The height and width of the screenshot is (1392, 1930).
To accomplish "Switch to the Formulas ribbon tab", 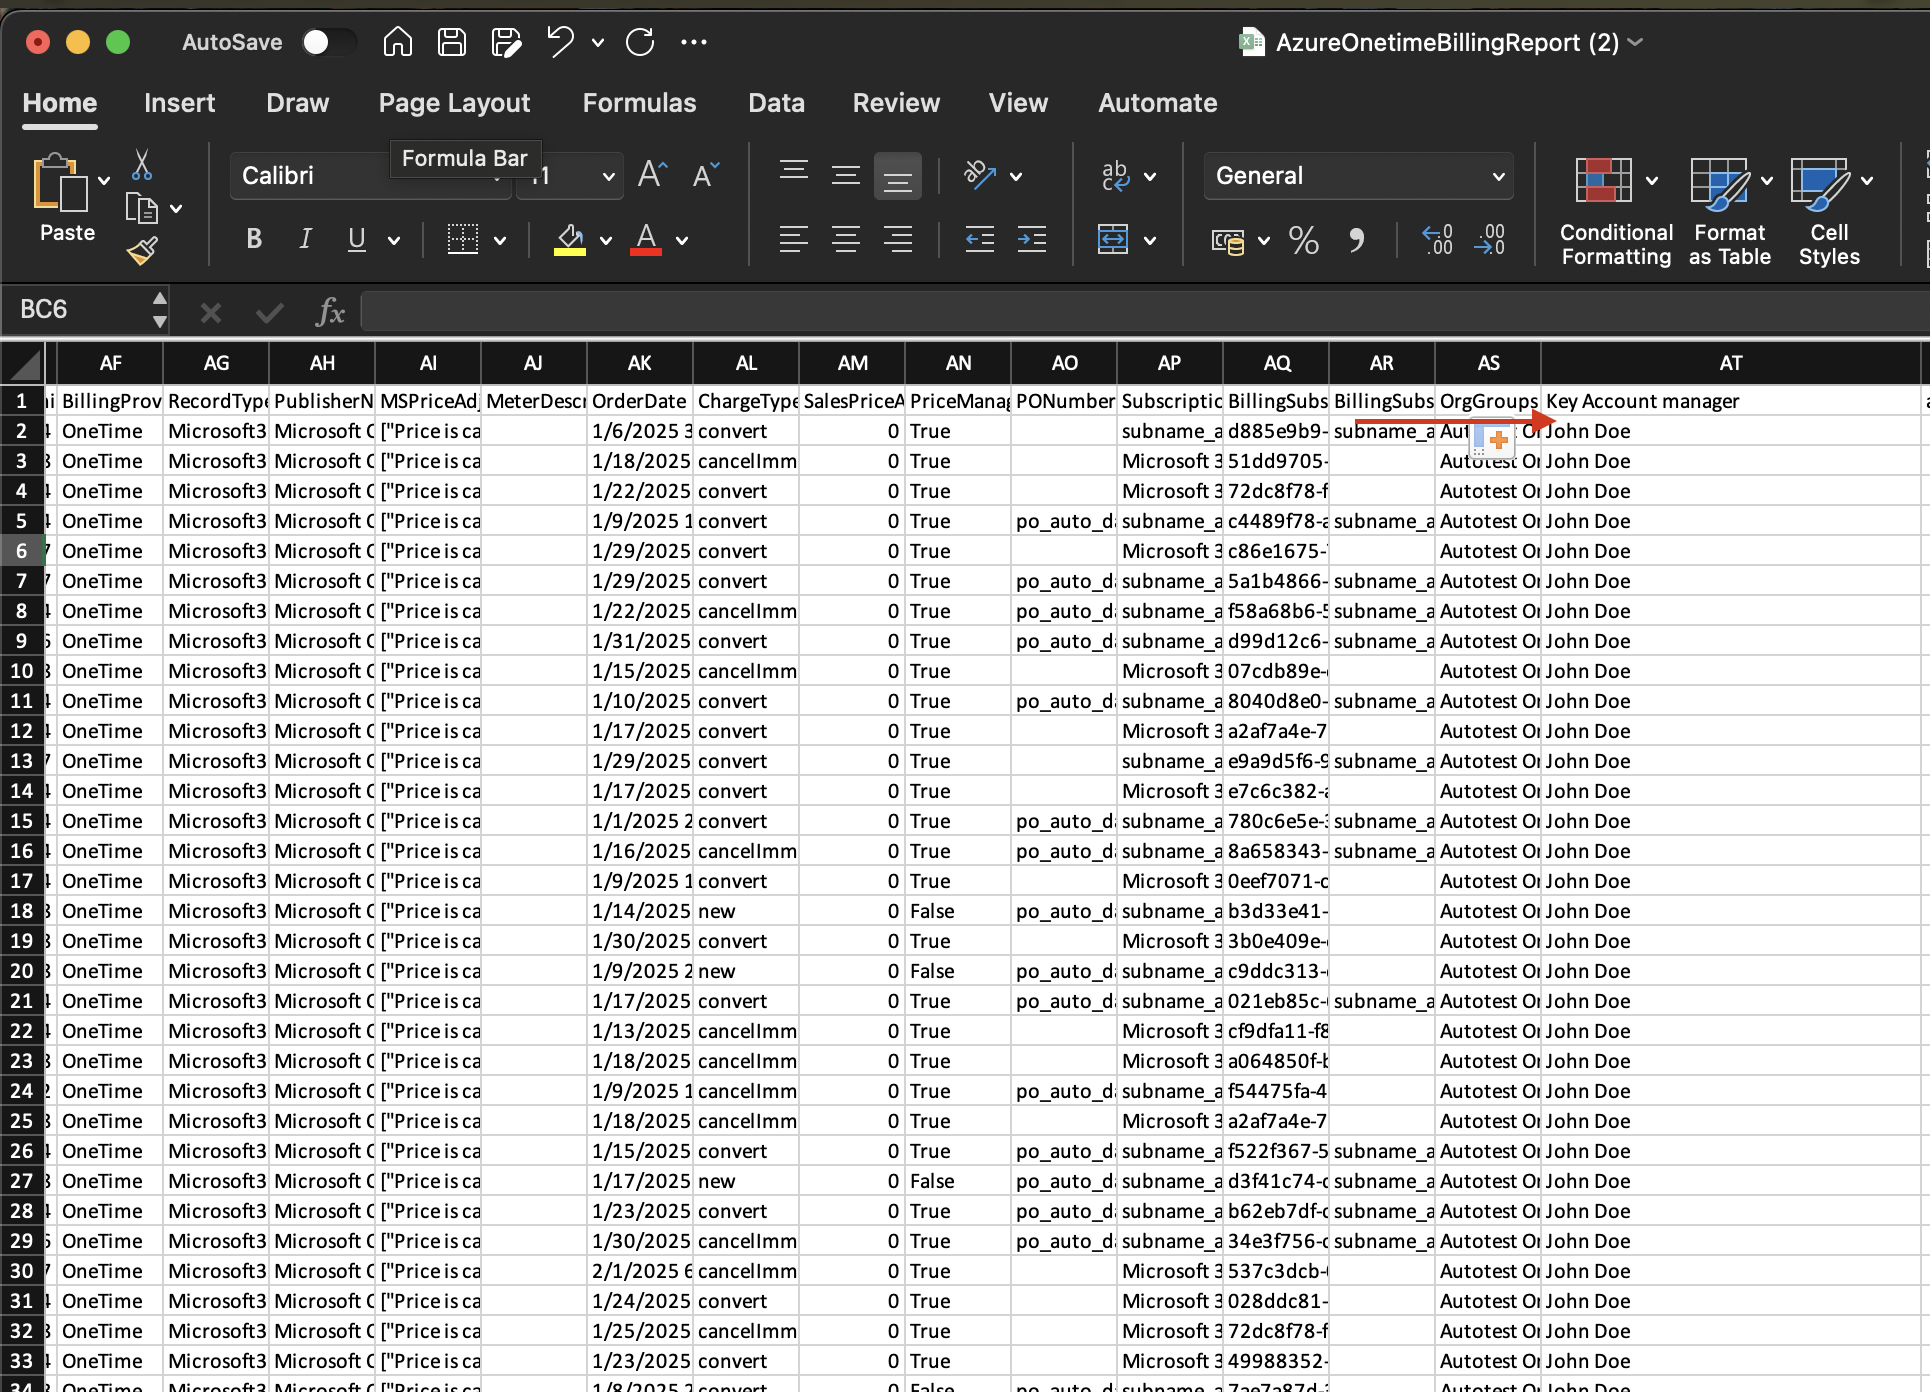I will pos(639,103).
